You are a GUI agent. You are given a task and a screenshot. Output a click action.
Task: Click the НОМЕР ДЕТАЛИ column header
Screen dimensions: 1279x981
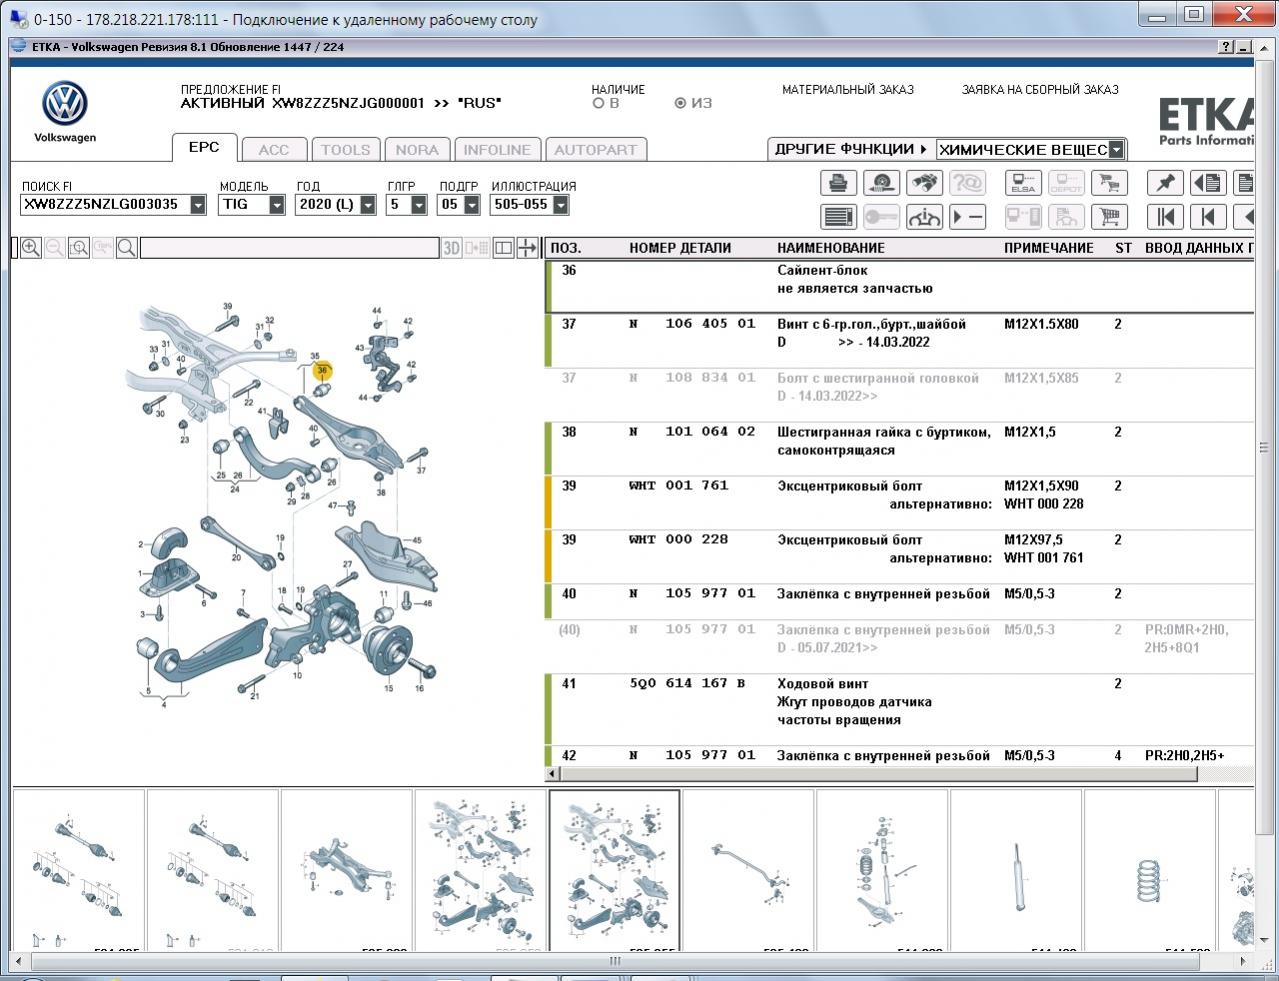point(680,248)
